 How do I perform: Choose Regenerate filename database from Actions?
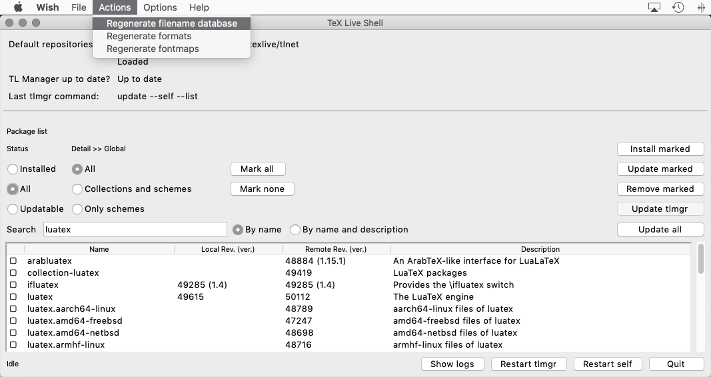171,23
